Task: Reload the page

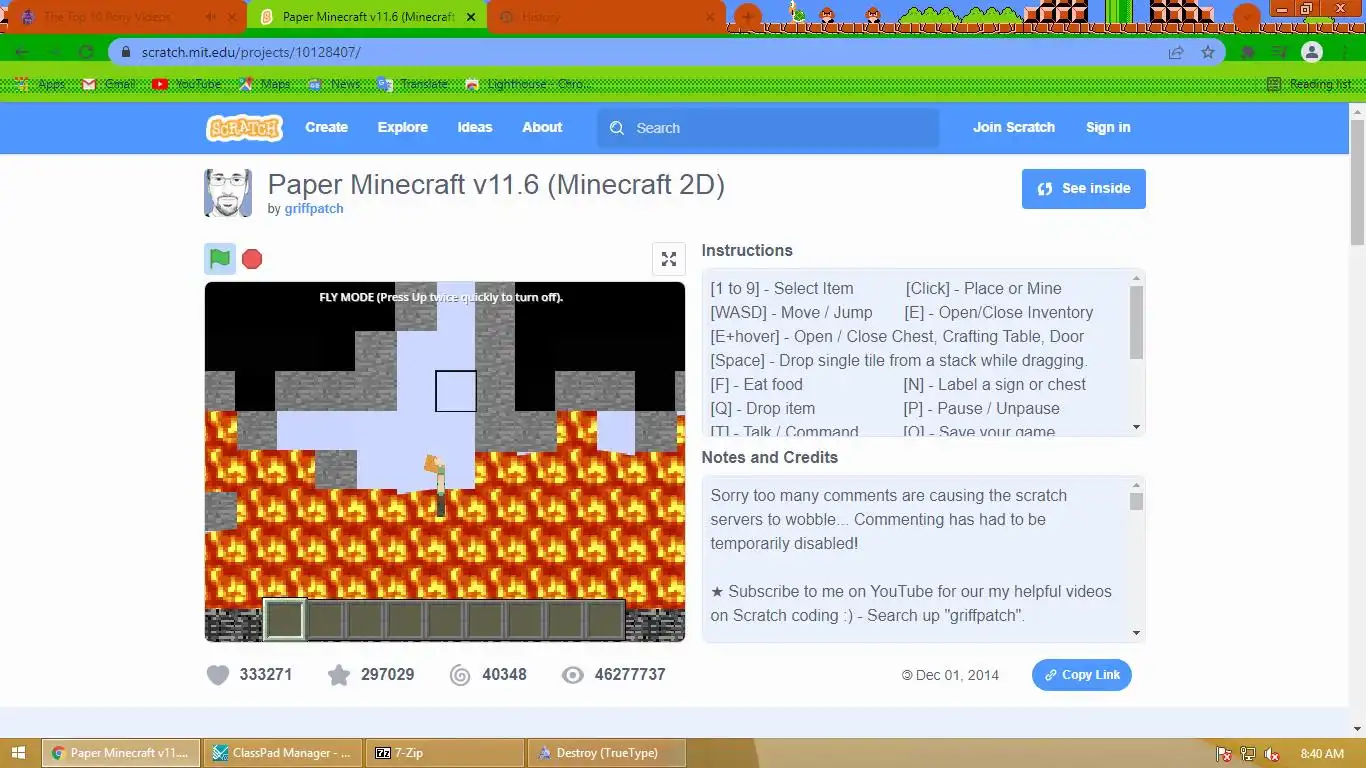Action: click(x=86, y=52)
